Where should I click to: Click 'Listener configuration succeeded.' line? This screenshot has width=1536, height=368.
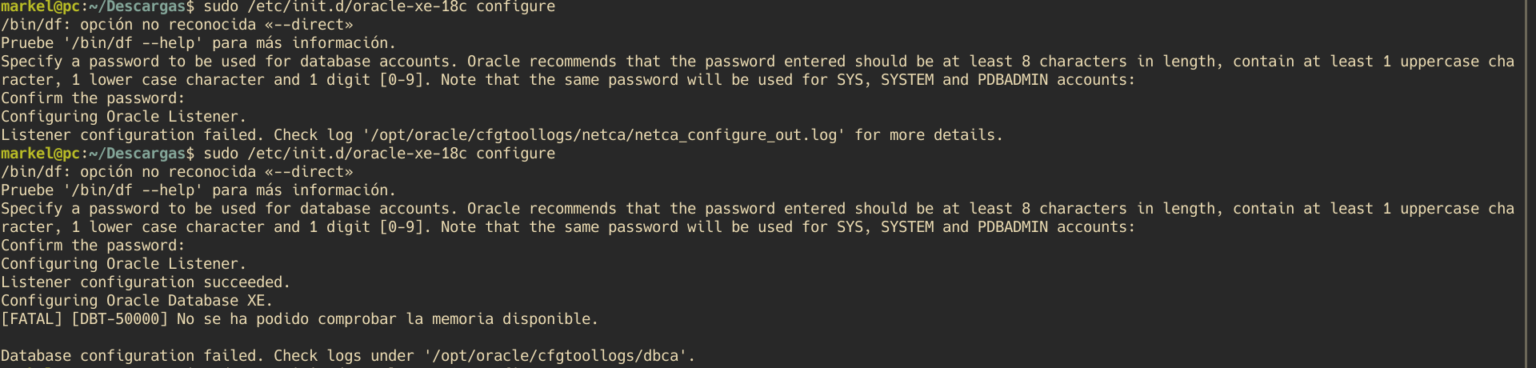(145, 282)
